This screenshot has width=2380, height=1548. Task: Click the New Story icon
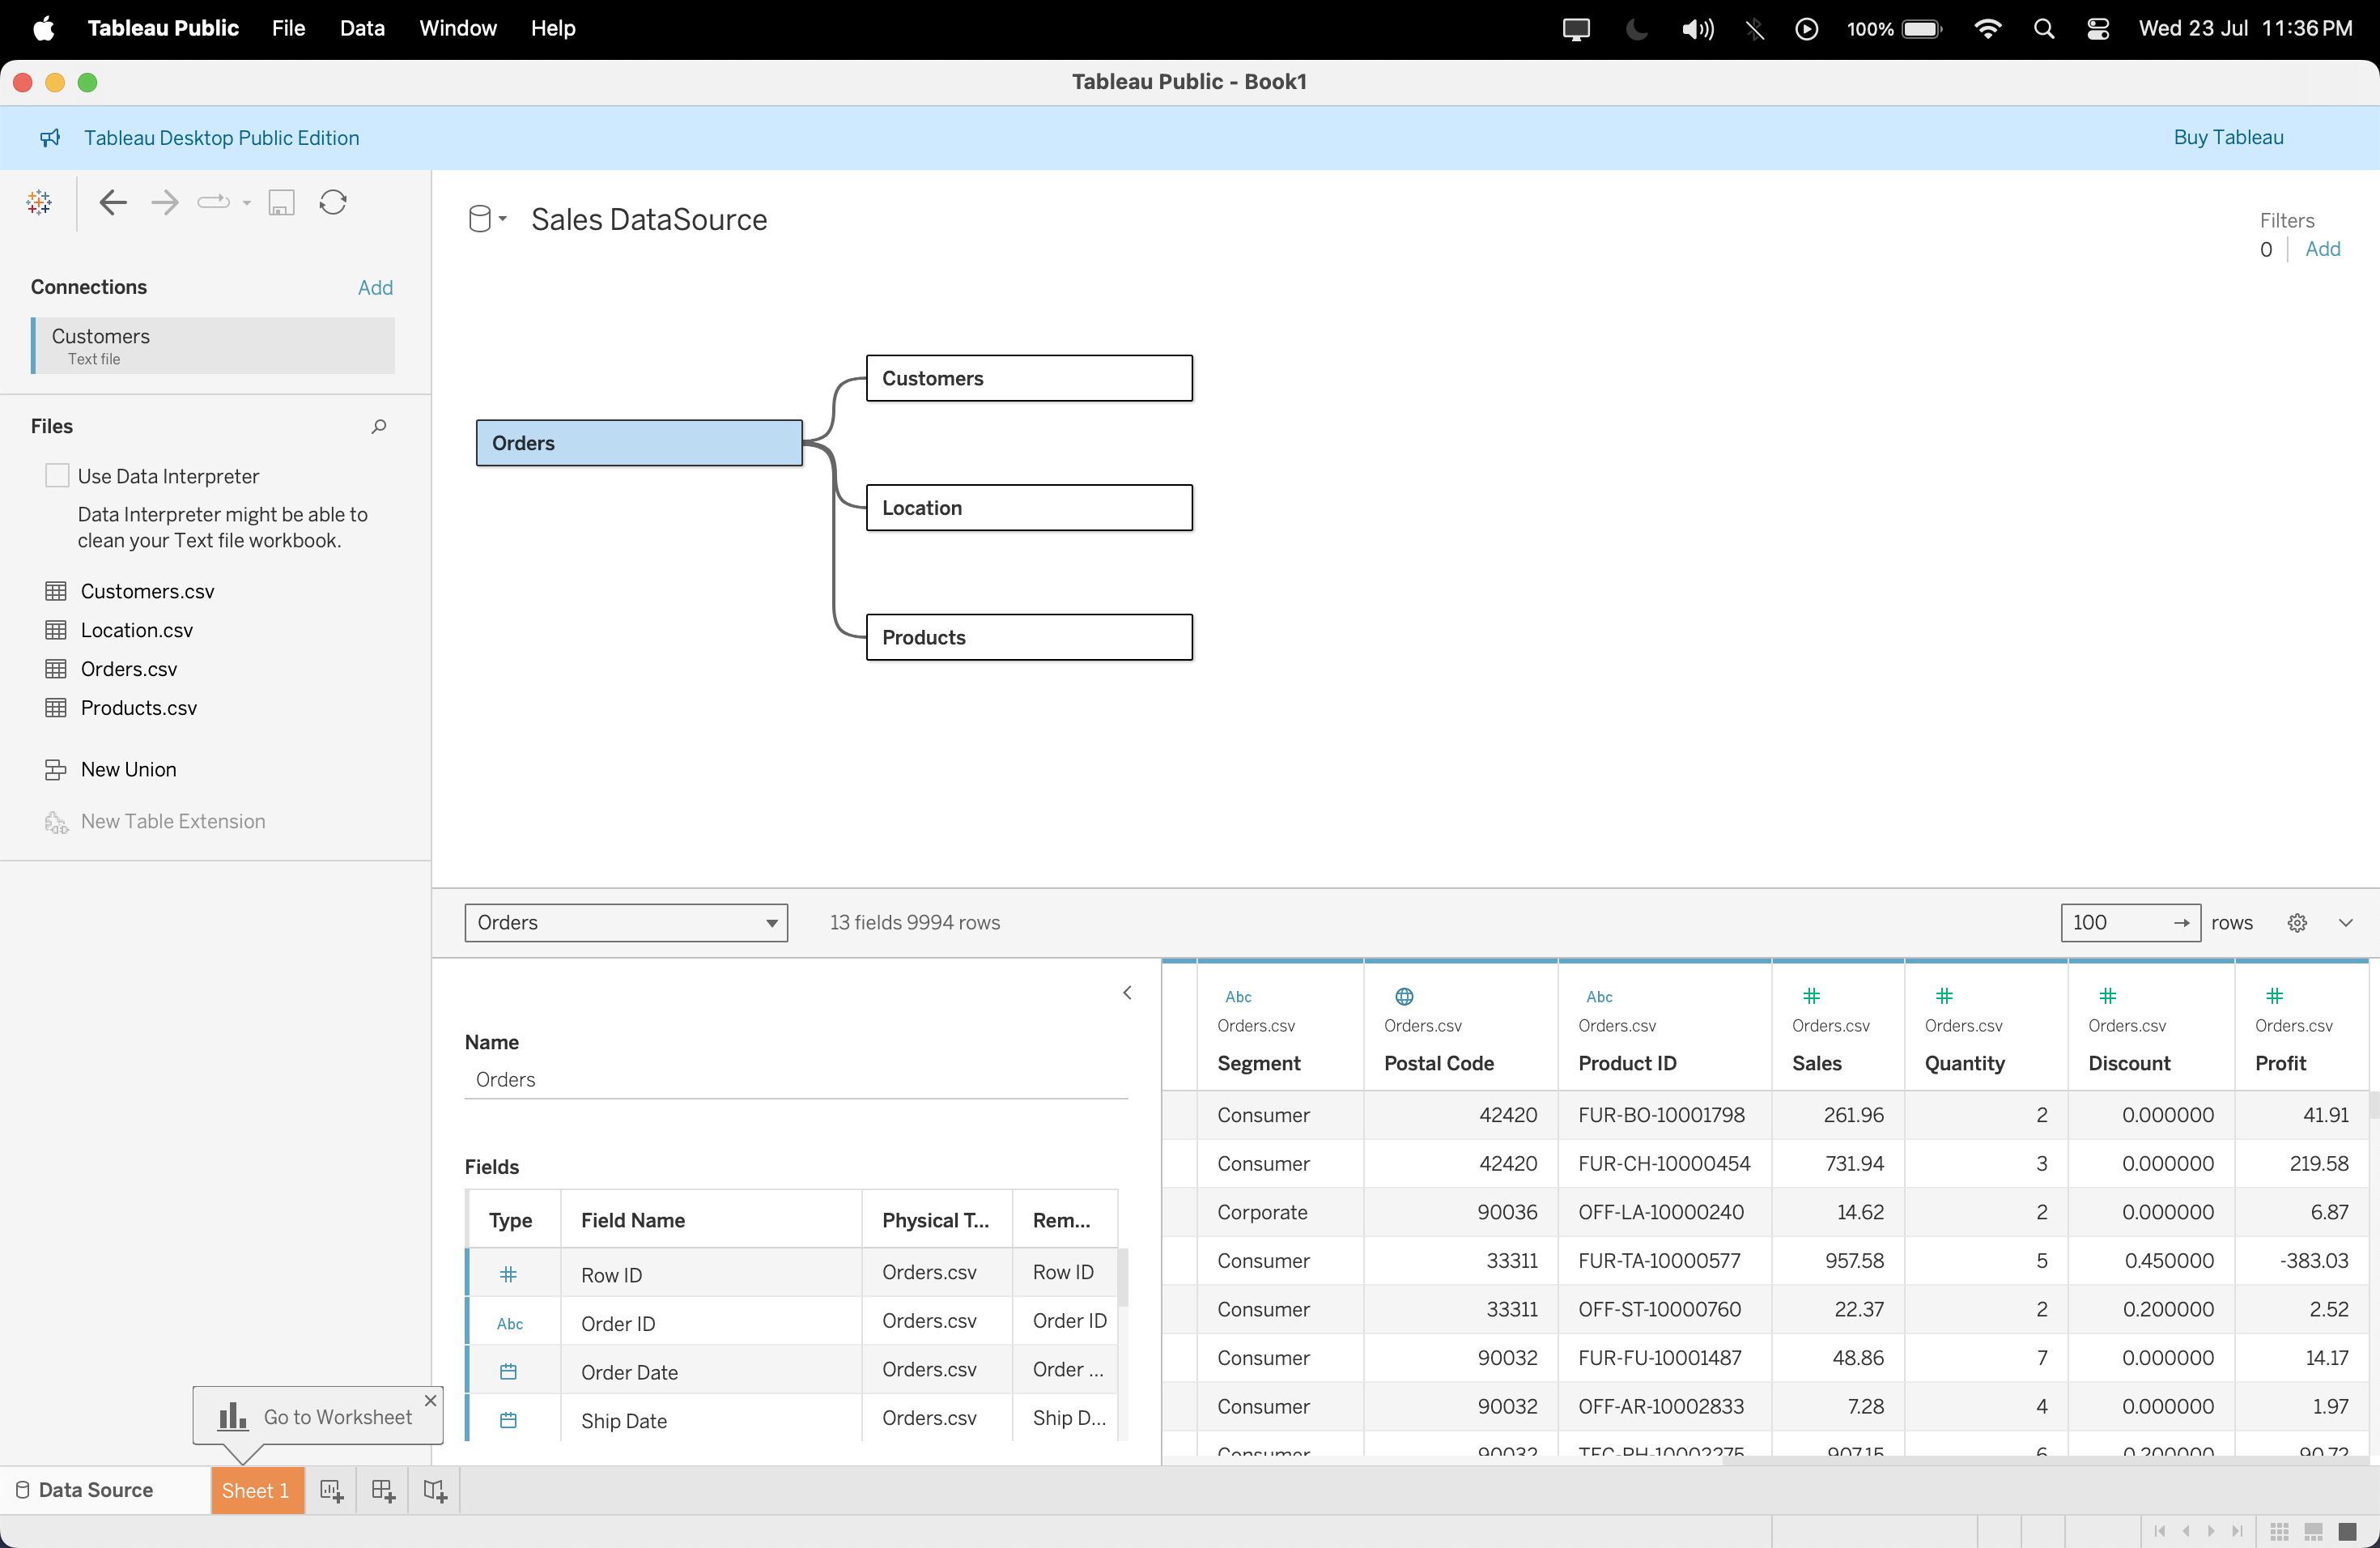pos(434,1491)
